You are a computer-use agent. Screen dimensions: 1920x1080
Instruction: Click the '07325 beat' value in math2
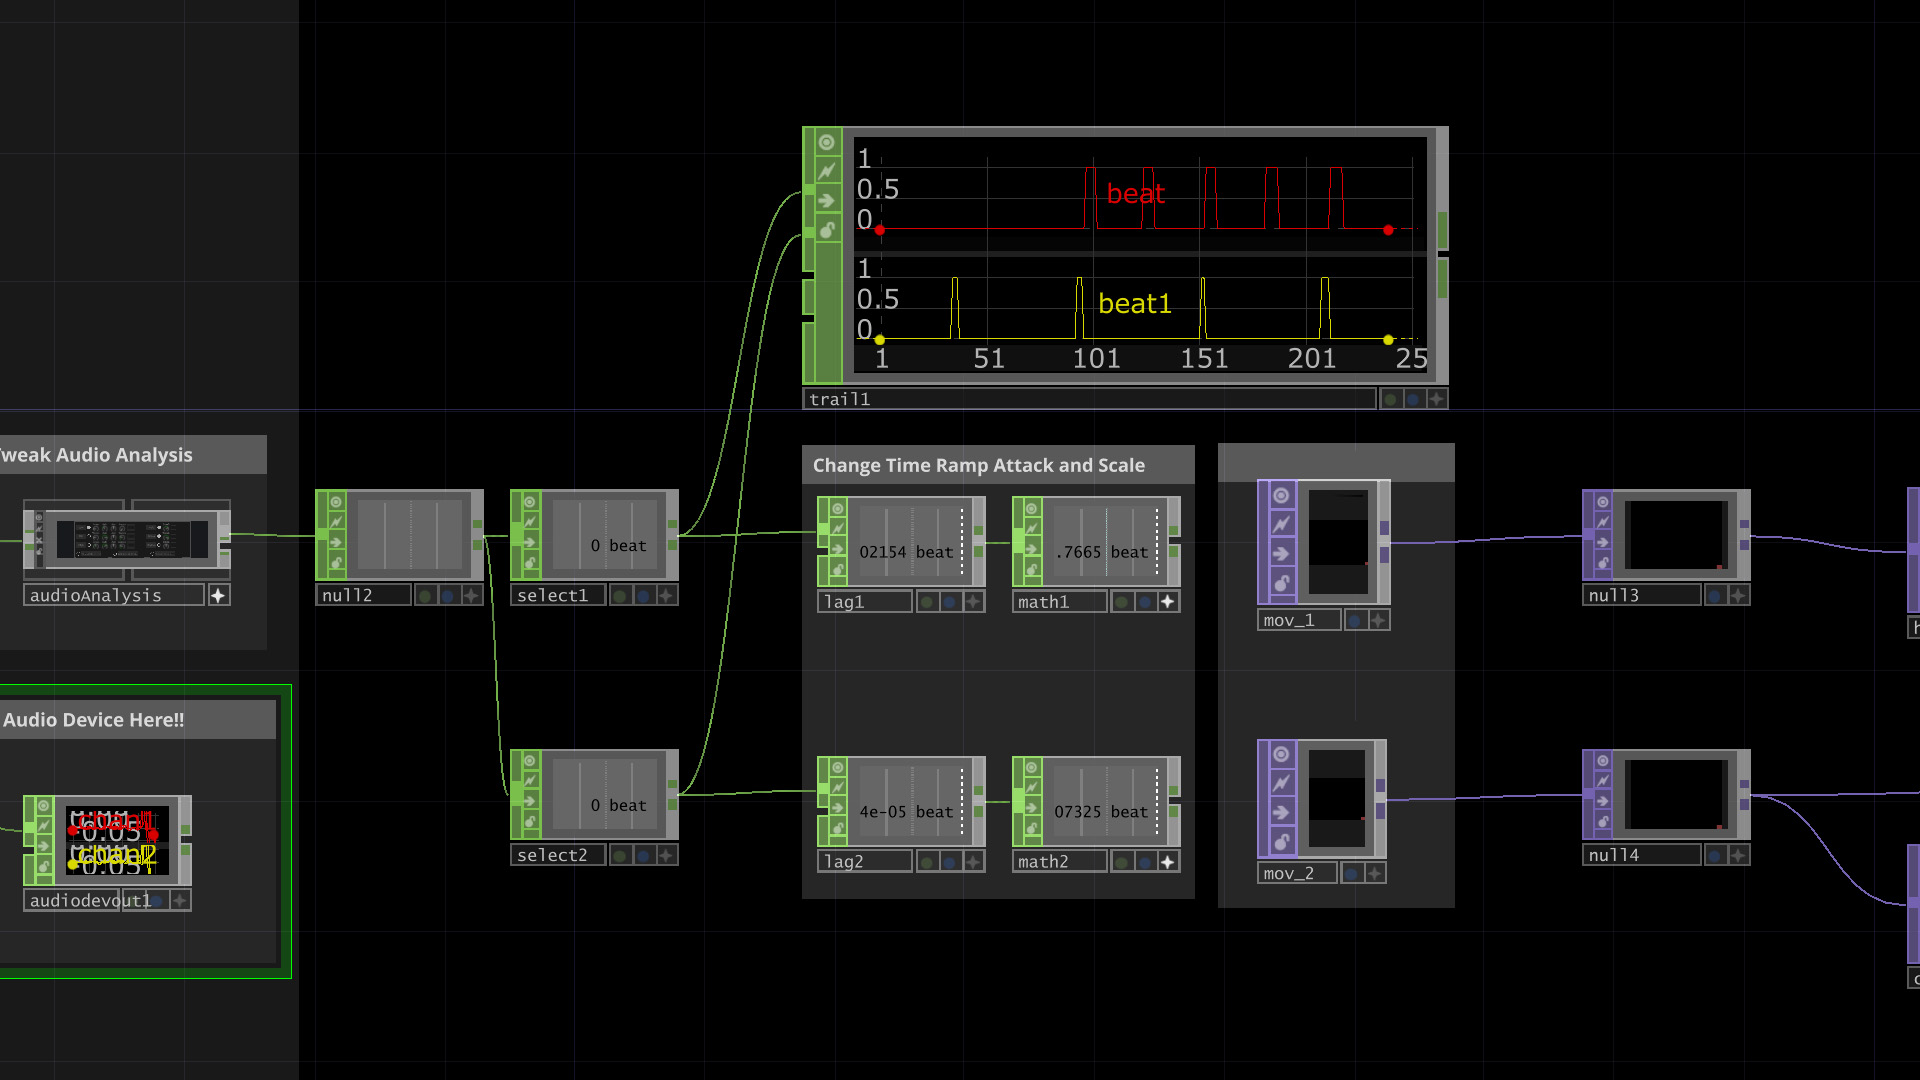tap(1101, 812)
